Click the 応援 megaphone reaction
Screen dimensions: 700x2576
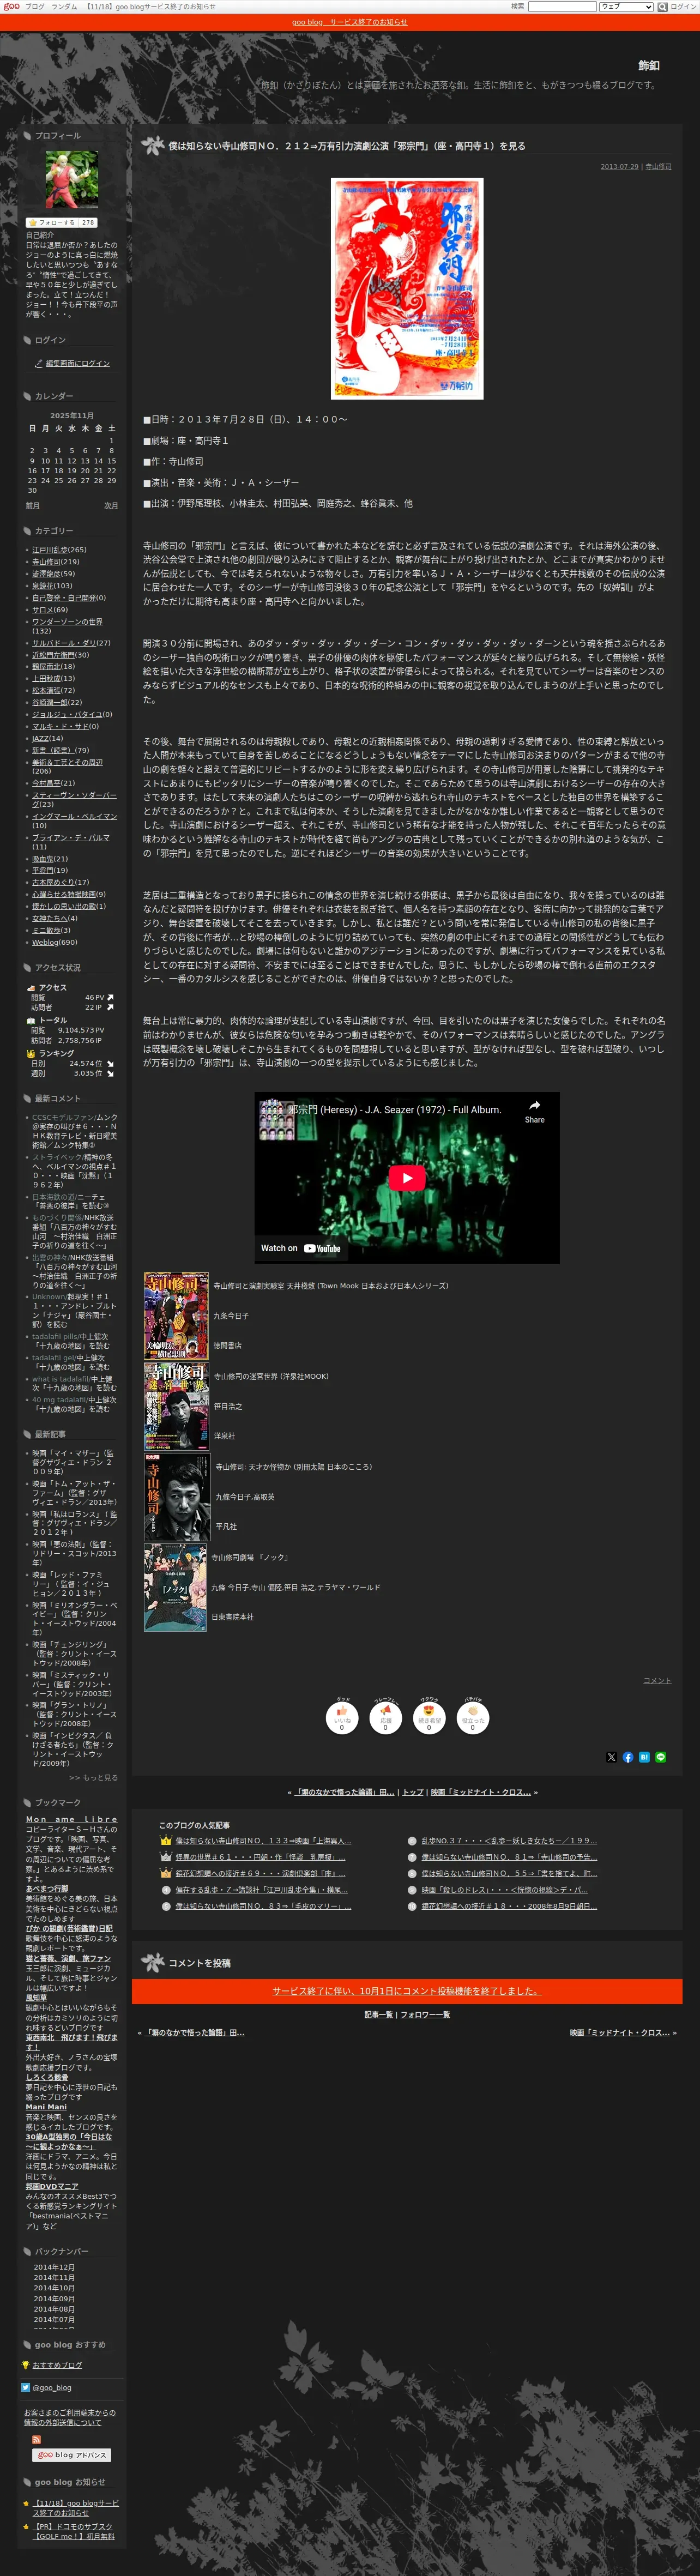(x=385, y=1717)
